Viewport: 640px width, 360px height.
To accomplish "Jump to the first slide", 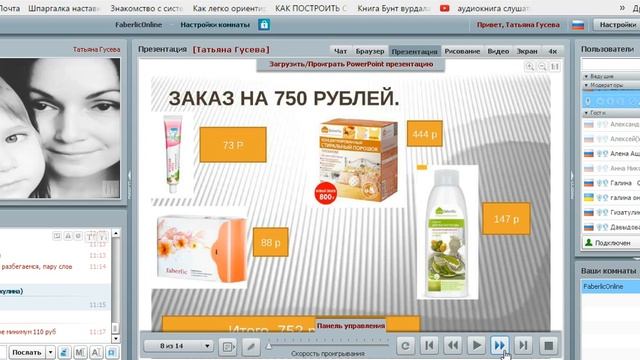I will pyautogui.click(x=429, y=346).
